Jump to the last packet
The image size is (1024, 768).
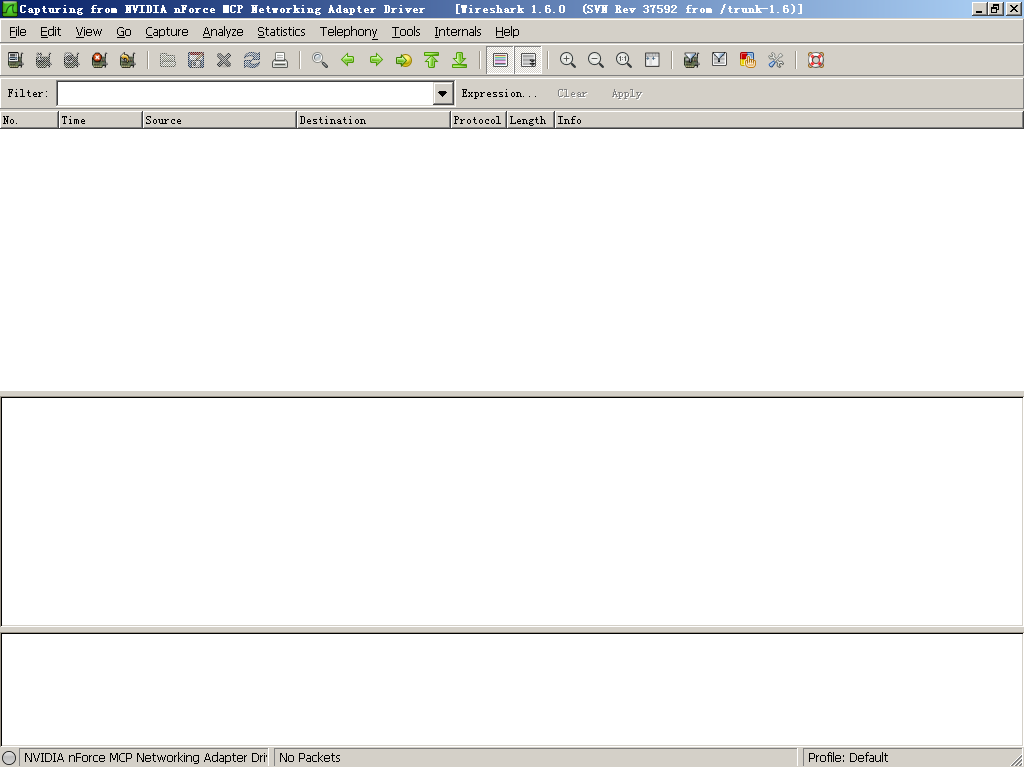tap(460, 60)
